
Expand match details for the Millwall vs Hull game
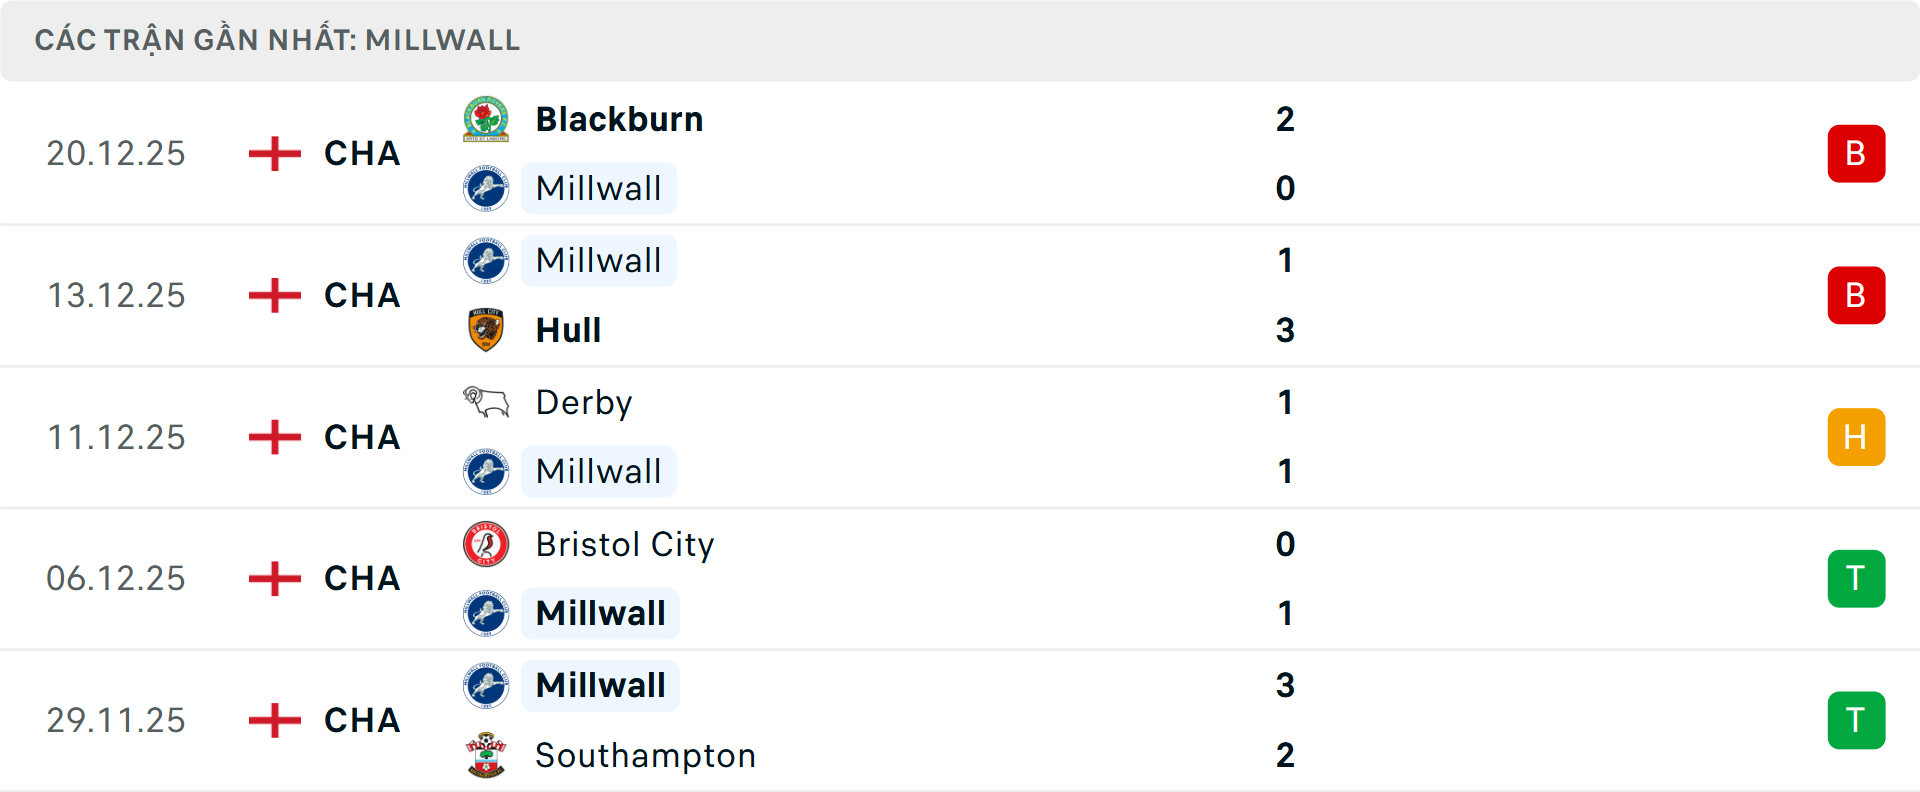tap(960, 295)
